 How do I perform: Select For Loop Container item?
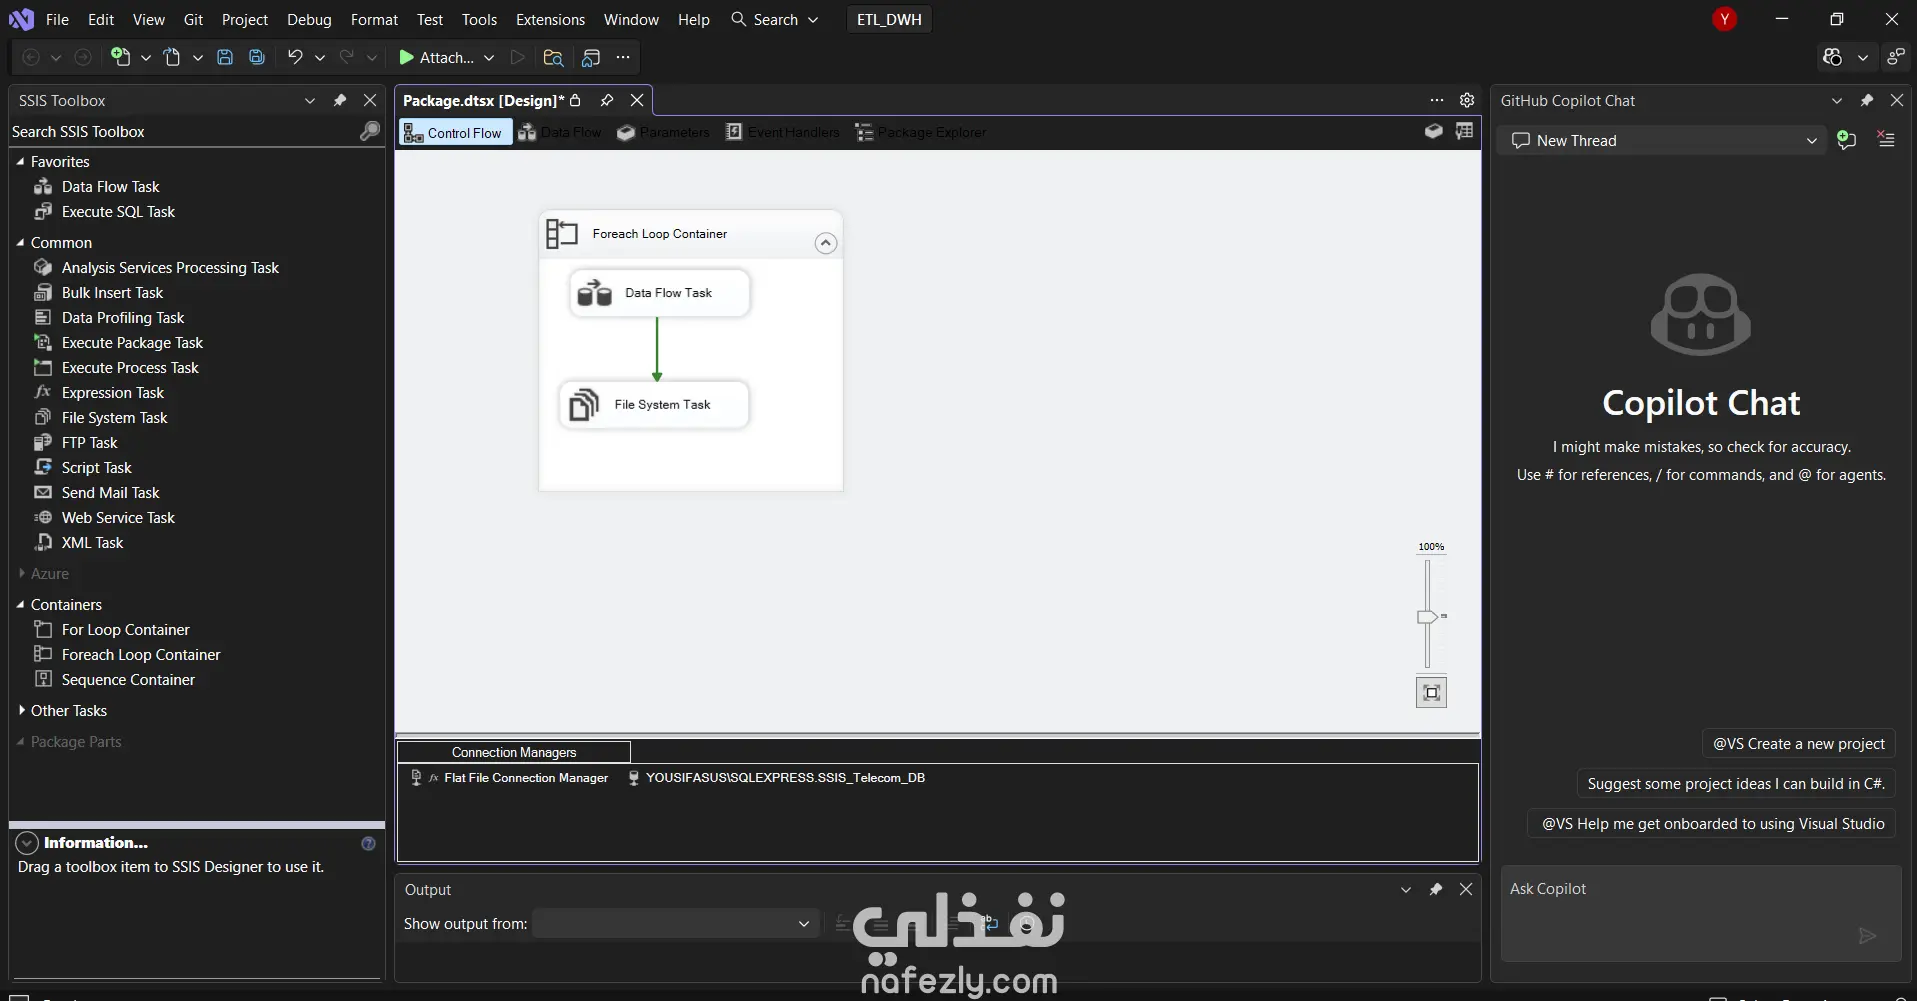(x=125, y=630)
